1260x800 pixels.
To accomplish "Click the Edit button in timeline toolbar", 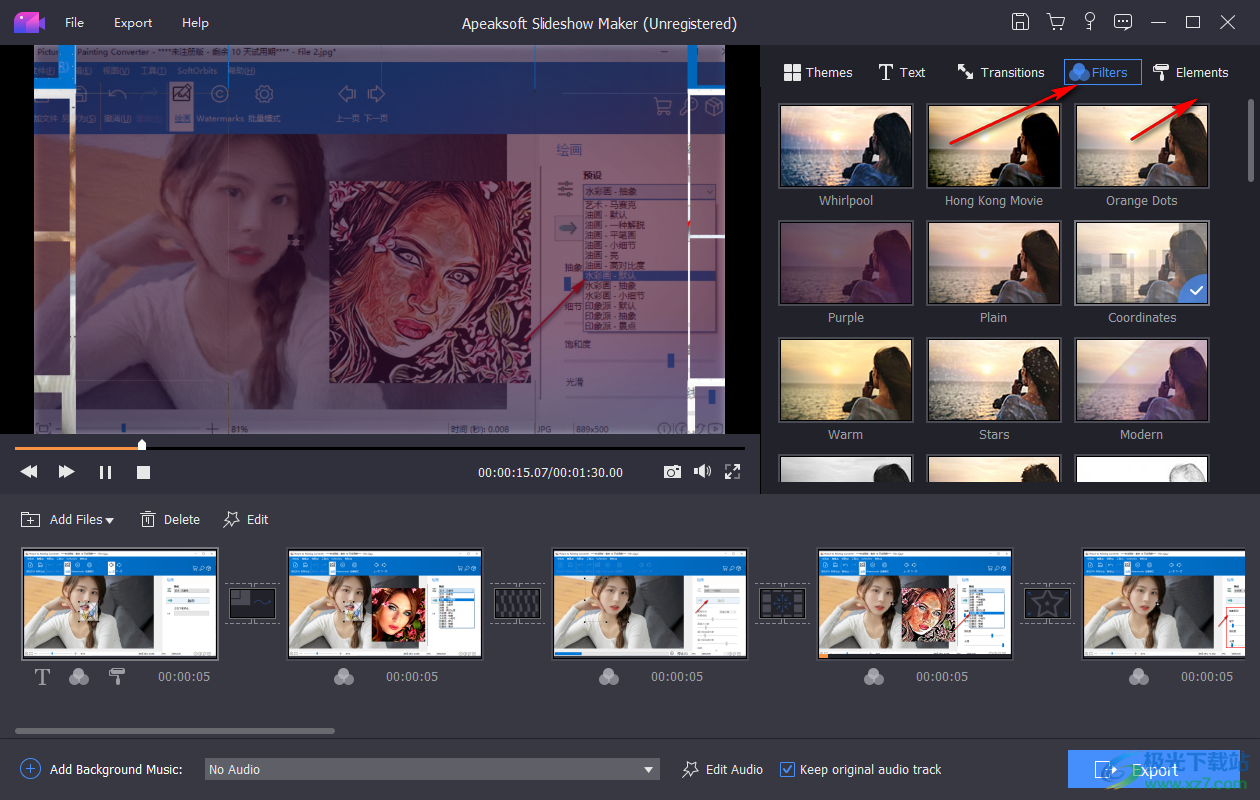I will coord(246,519).
